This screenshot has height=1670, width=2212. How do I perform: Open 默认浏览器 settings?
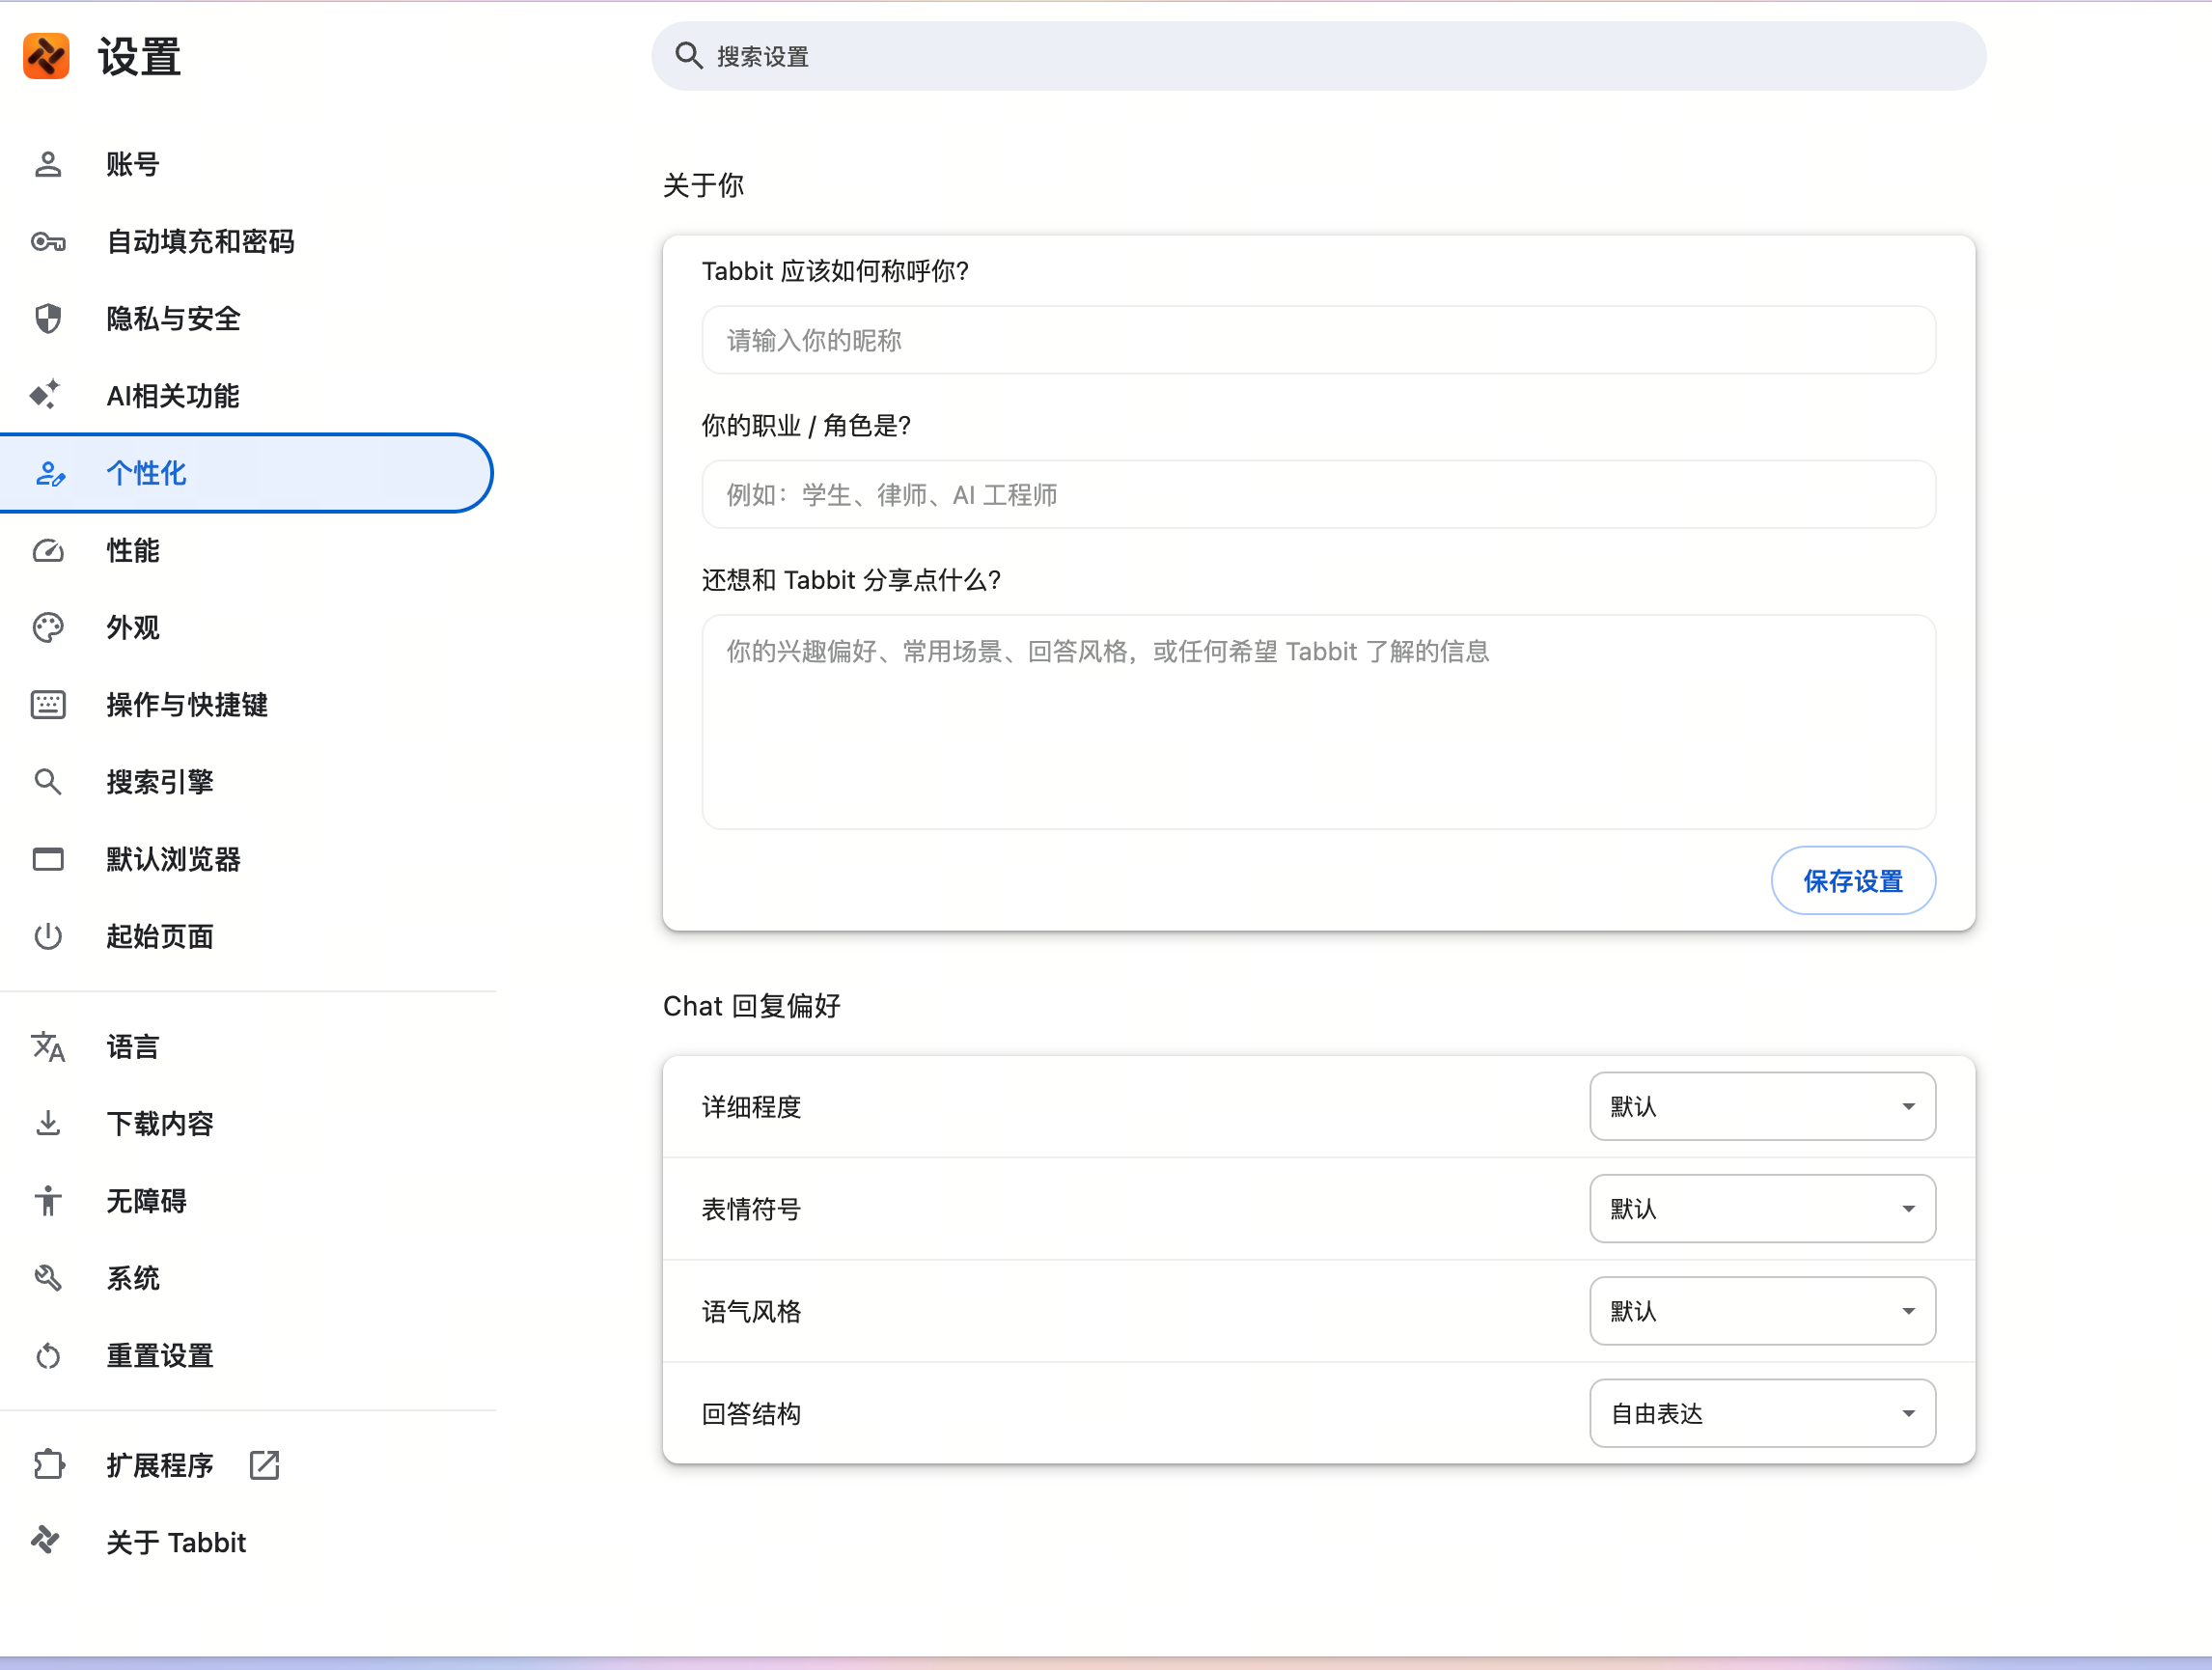coord(247,859)
